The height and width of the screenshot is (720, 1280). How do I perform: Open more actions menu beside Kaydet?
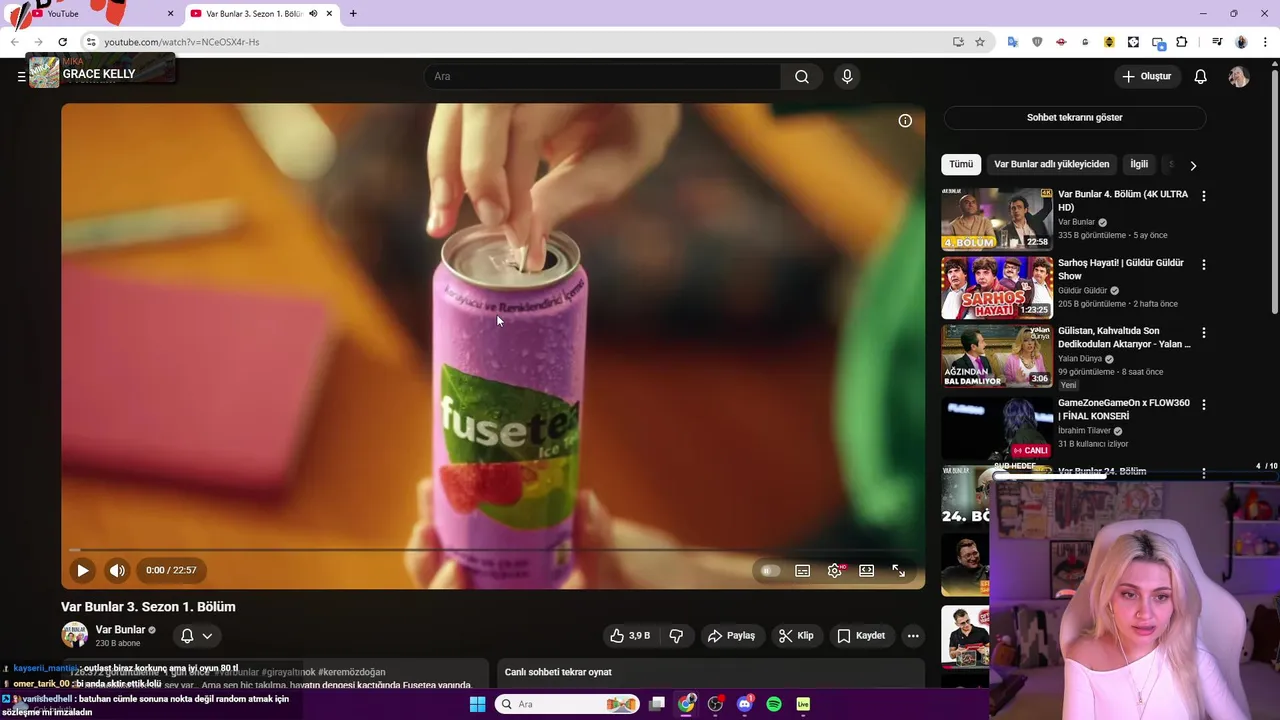pos(913,636)
